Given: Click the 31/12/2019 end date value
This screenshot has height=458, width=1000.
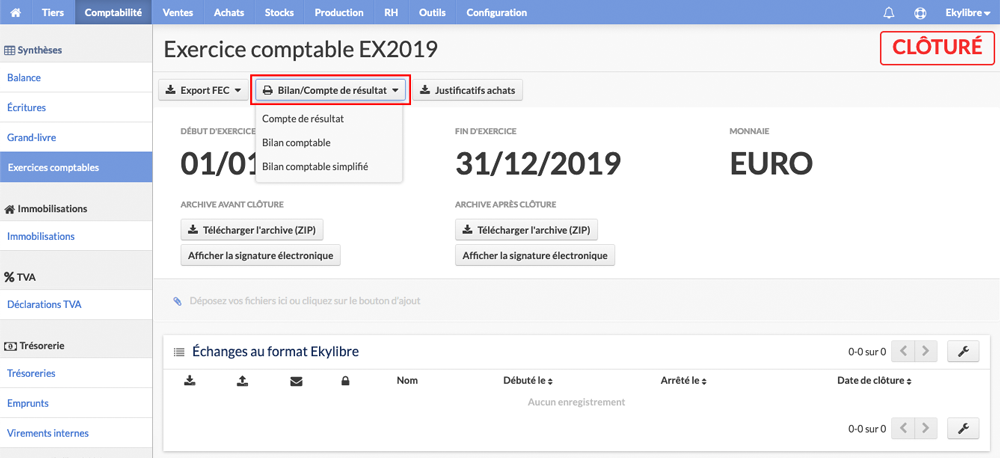Looking at the screenshot, I should click(538, 164).
